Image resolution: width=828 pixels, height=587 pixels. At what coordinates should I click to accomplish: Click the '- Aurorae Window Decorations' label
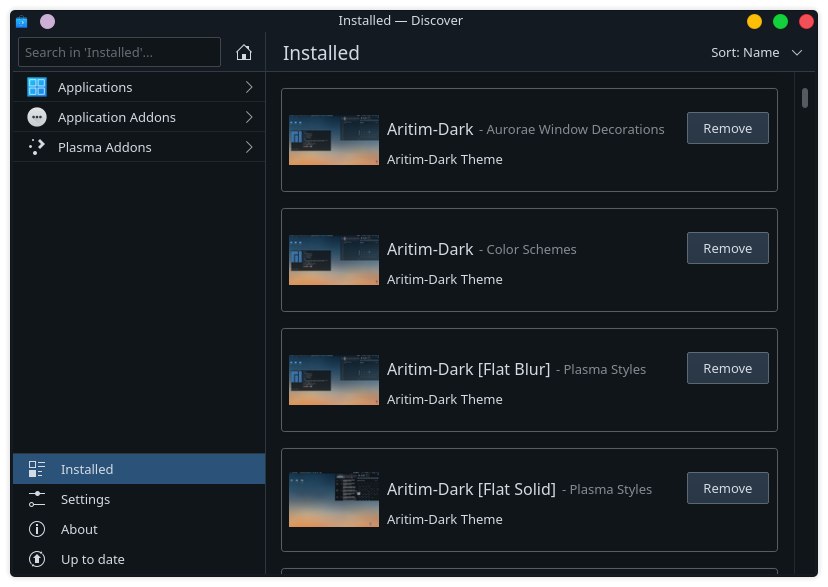click(x=571, y=129)
